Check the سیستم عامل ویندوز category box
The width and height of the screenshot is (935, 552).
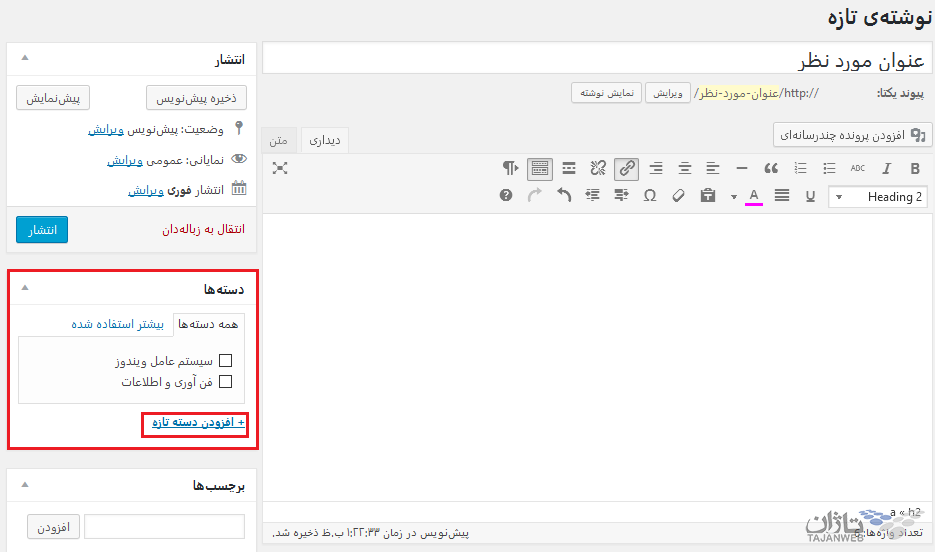[x=225, y=361]
